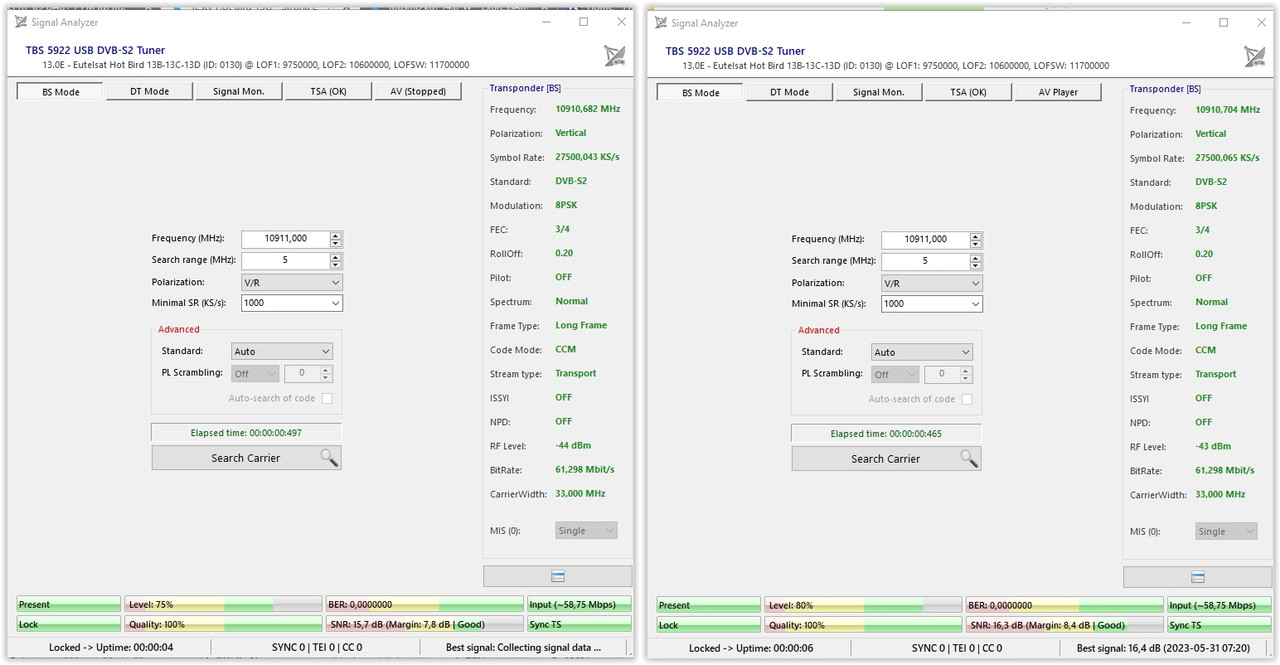This screenshot has width=1280, height=665.
Task: Click the magnifier icon on right Search Carrier
Action: pyautogui.click(x=969, y=459)
